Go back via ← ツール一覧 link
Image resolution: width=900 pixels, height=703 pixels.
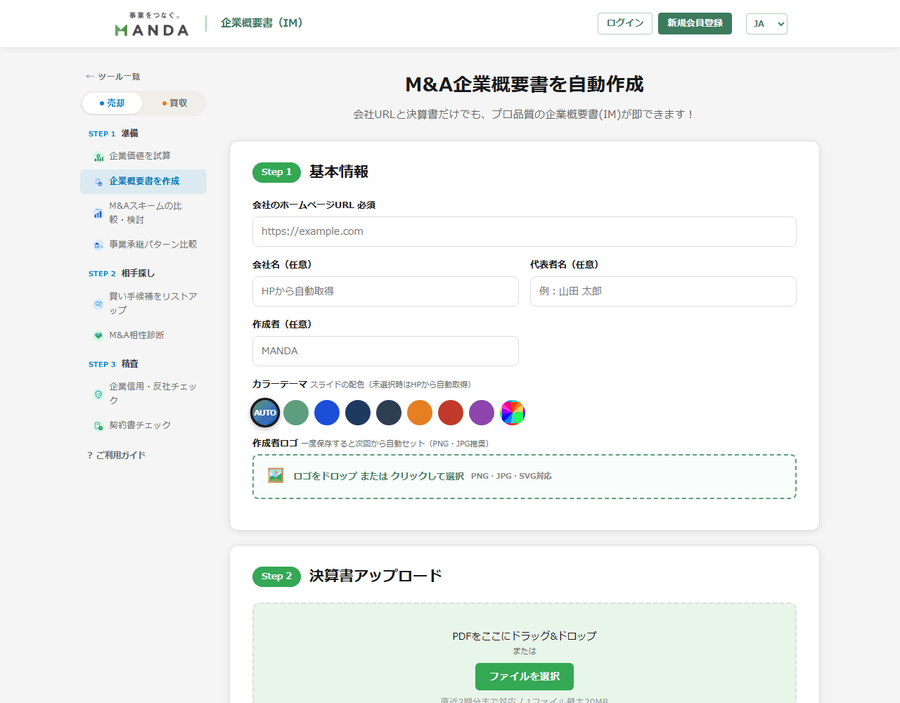pyautogui.click(x=113, y=76)
